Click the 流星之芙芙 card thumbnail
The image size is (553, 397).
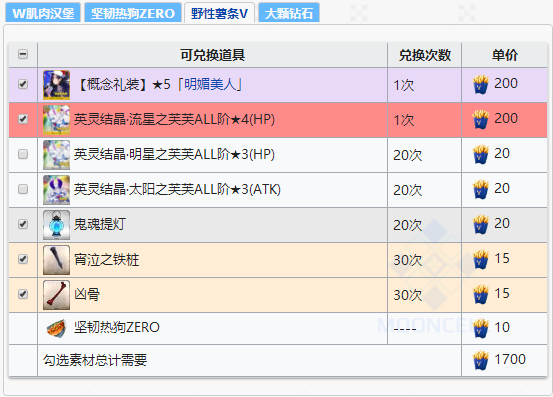[56, 120]
